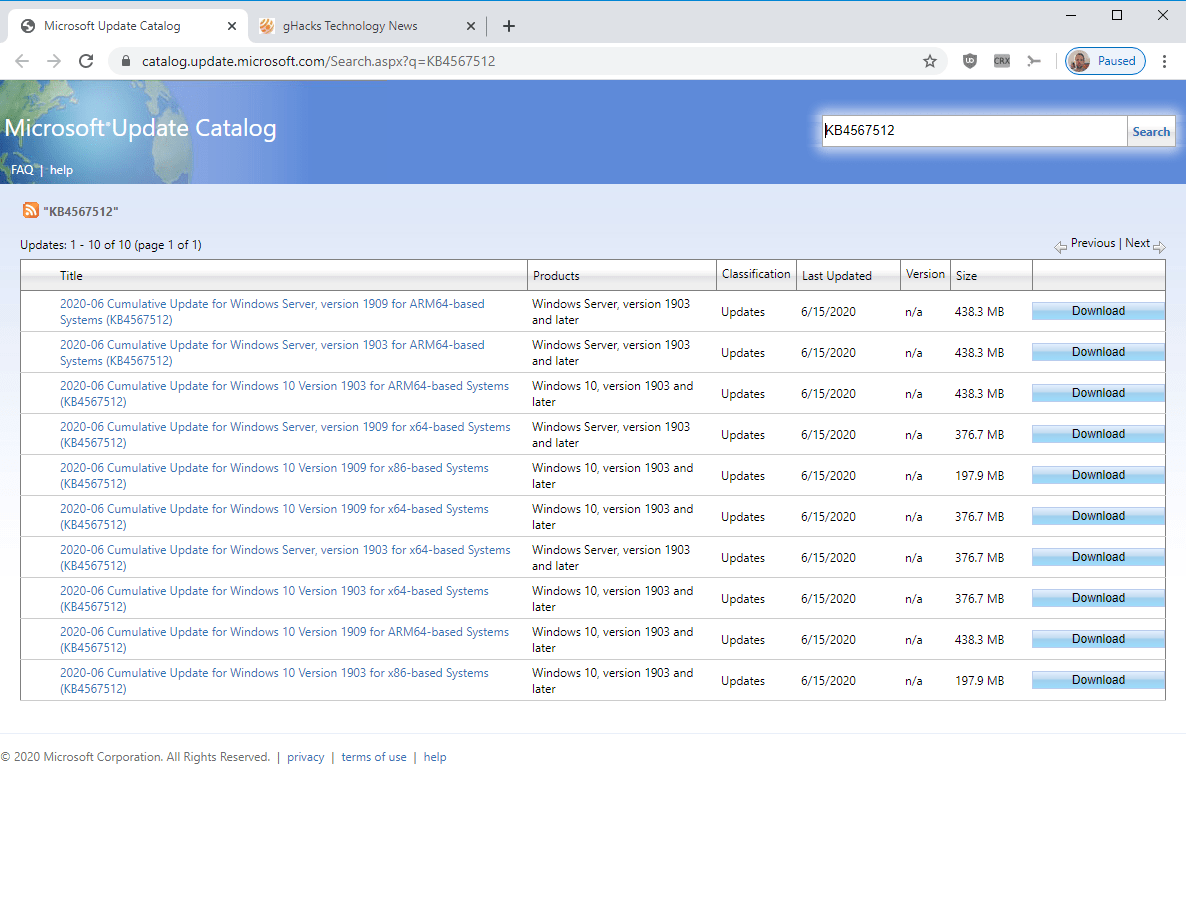Sort by Last Updated column
1186x907 pixels.
[x=837, y=275]
